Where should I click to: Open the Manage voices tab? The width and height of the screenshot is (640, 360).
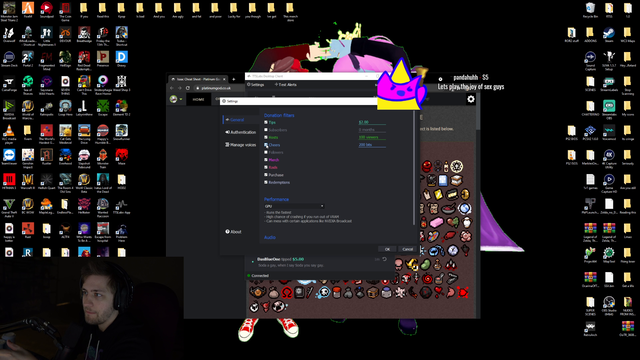click(x=240, y=144)
